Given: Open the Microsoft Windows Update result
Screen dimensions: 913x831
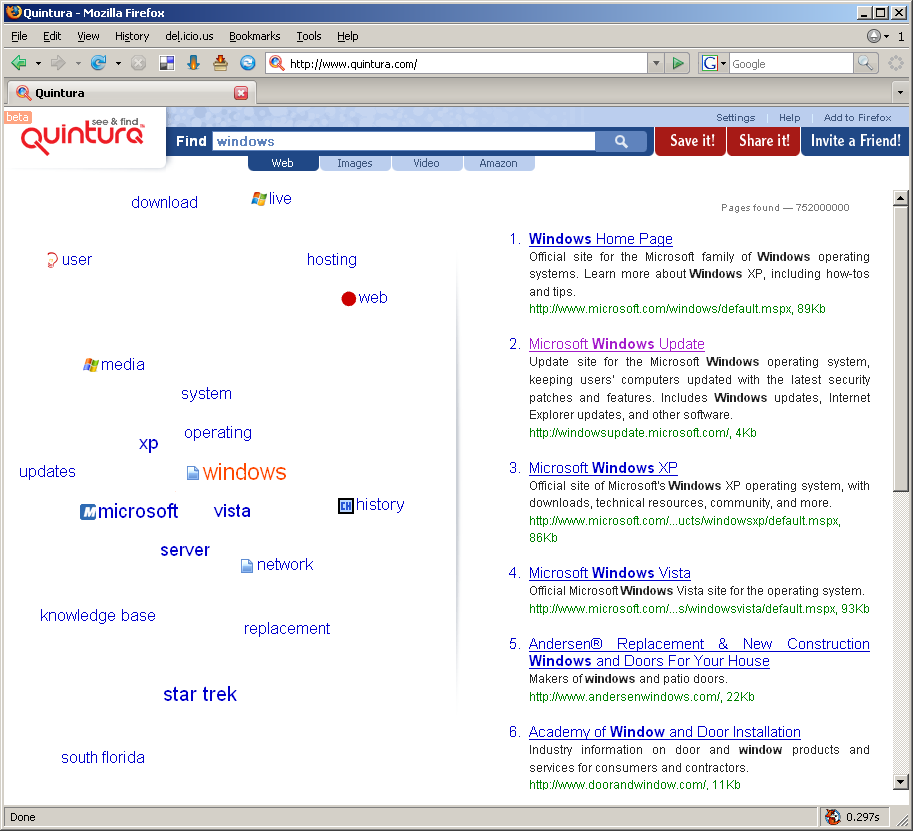Looking at the screenshot, I should [x=617, y=344].
